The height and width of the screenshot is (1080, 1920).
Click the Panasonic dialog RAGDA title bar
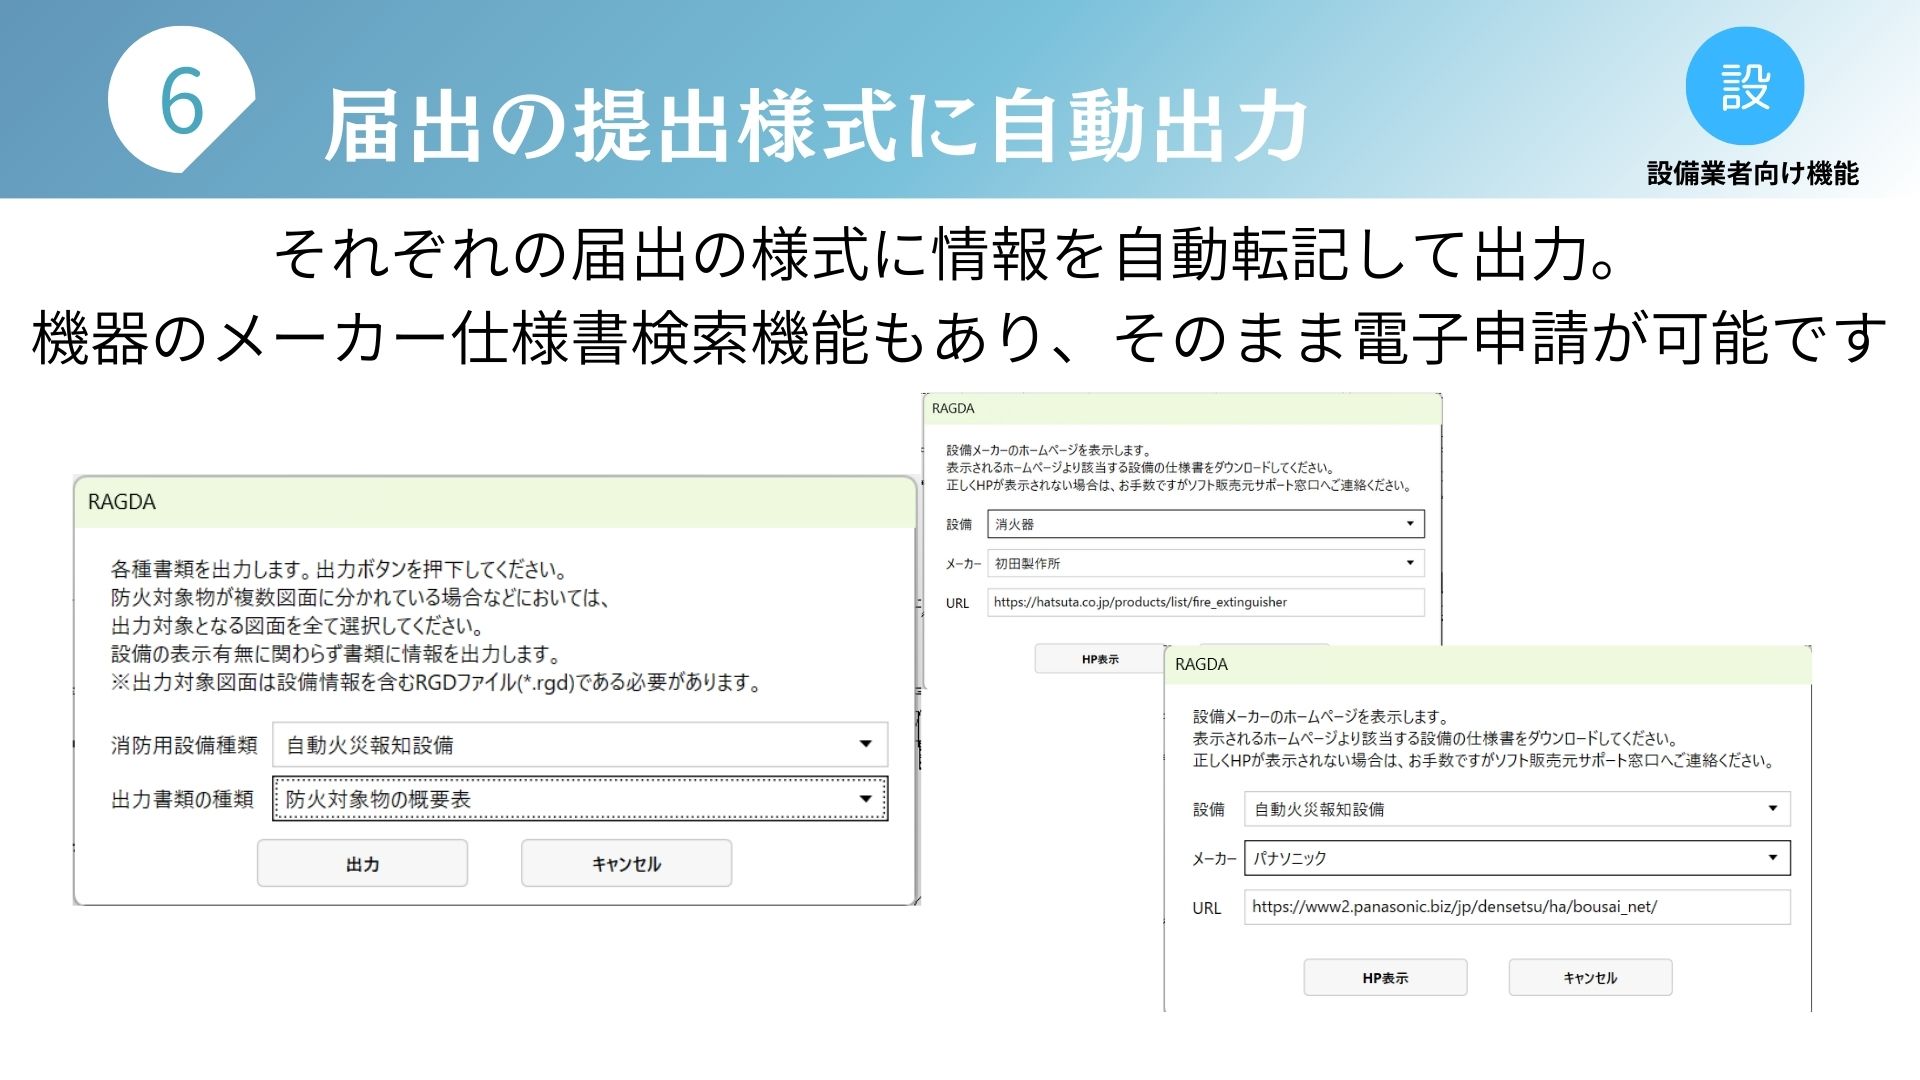pyautogui.click(x=1487, y=665)
